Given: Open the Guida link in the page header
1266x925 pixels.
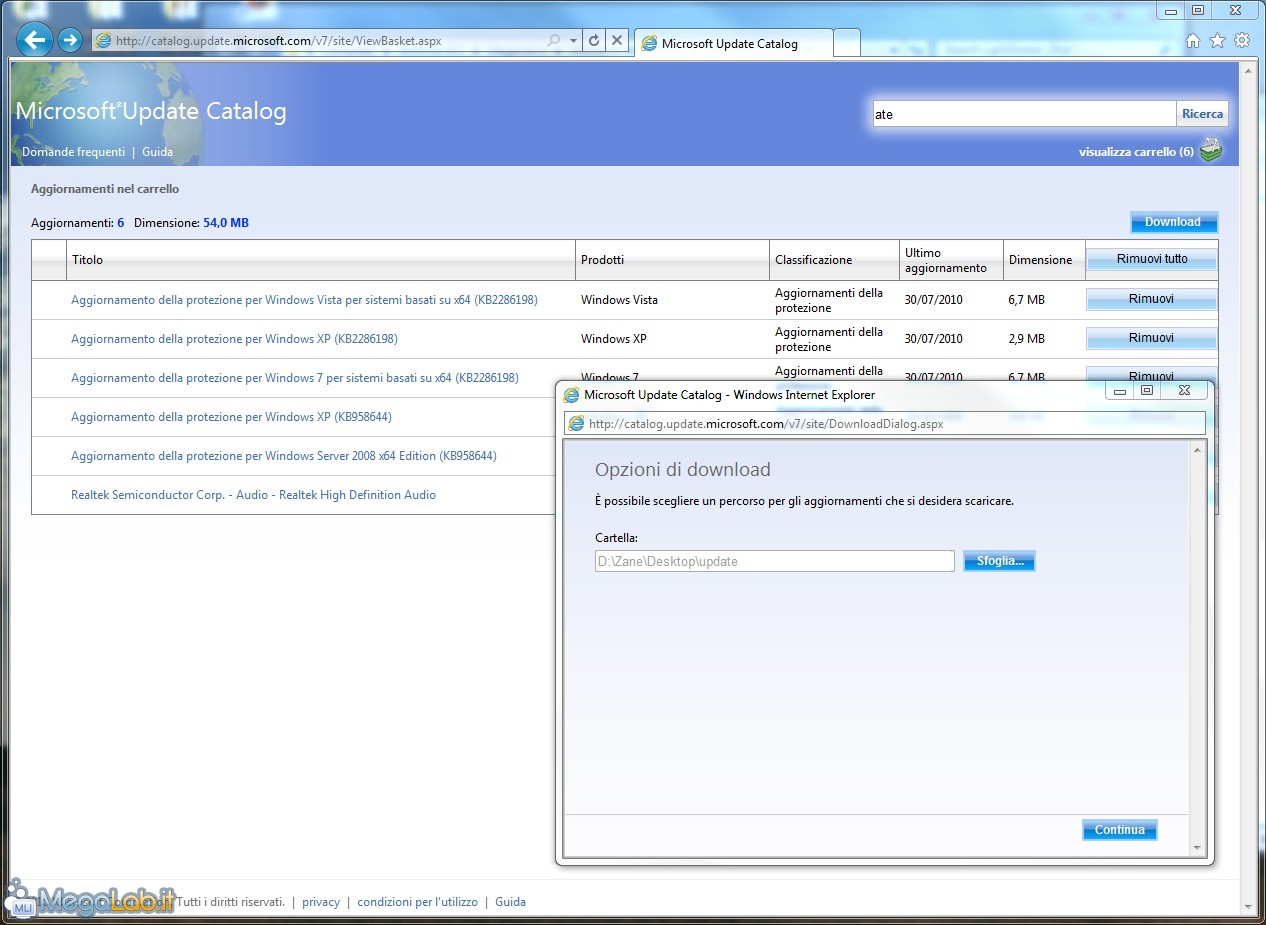Looking at the screenshot, I should [x=158, y=152].
